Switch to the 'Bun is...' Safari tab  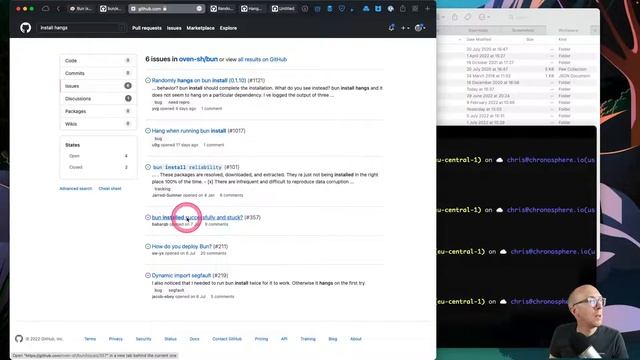tap(81, 9)
